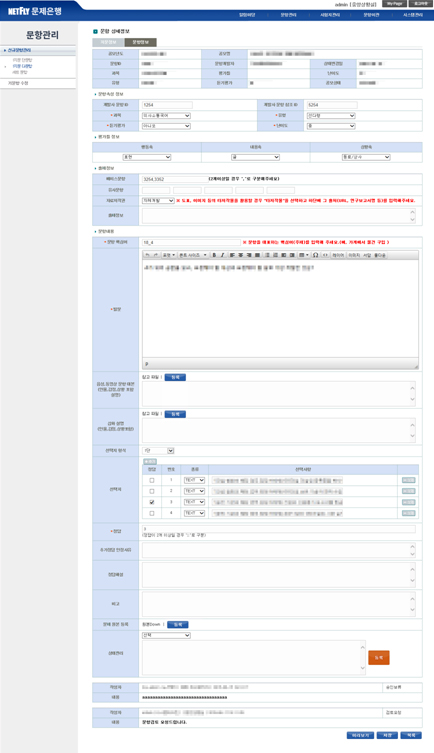Click the undo arrow in the editor toolbar

[147, 255]
